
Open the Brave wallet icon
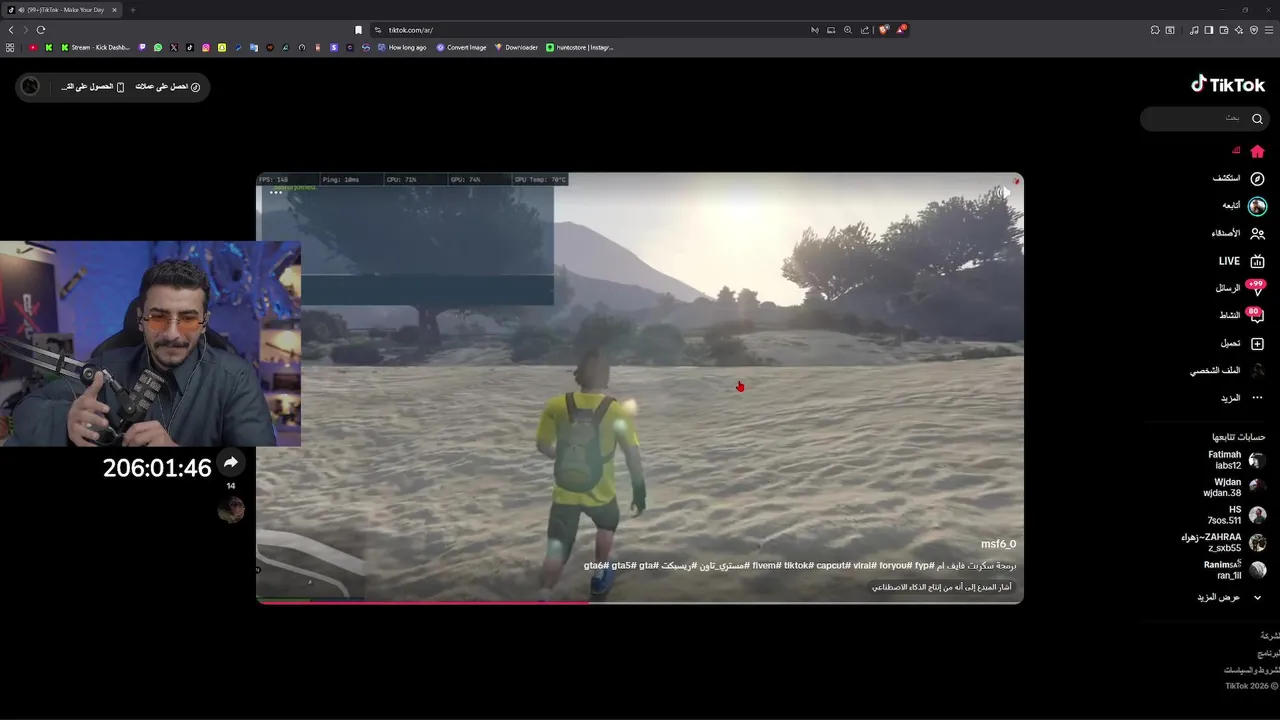click(x=1224, y=30)
